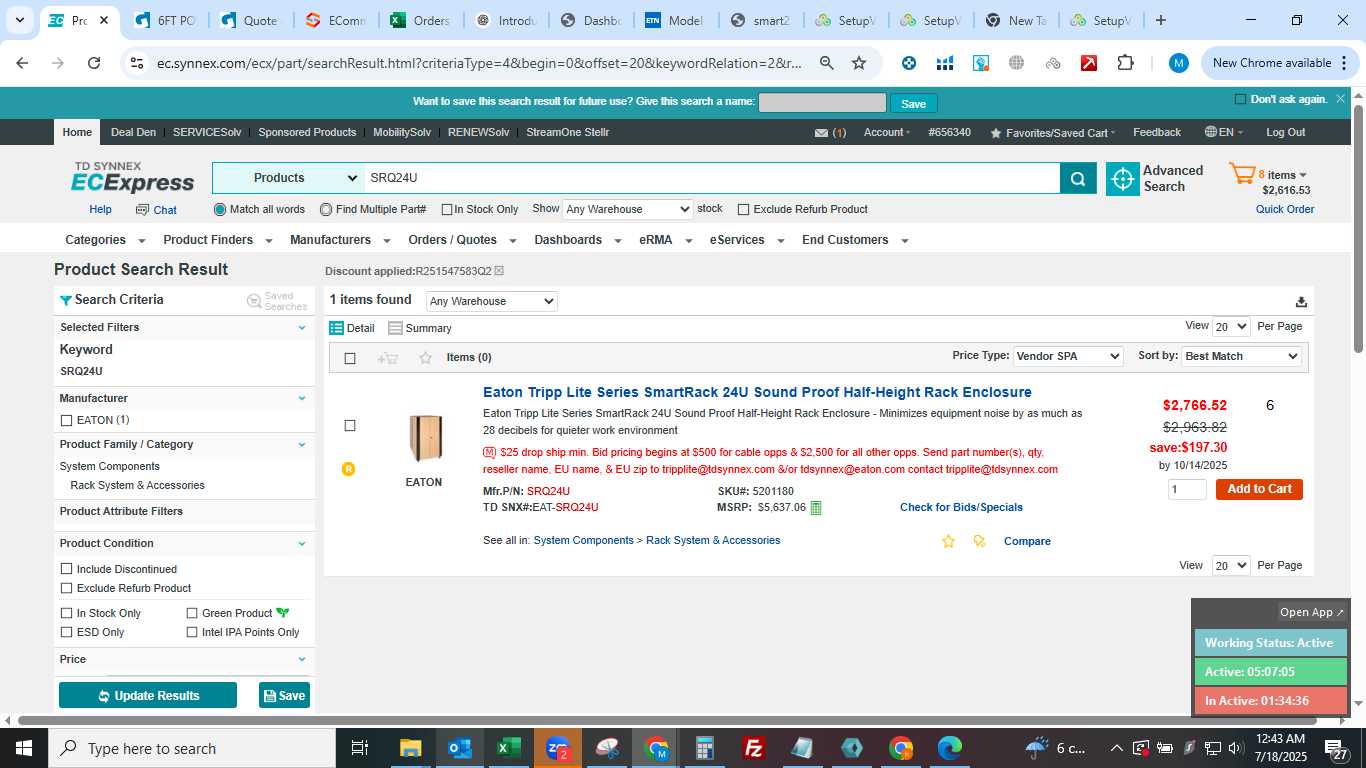Click the export download icon
The image size is (1366, 768).
click(x=1301, y=302)
